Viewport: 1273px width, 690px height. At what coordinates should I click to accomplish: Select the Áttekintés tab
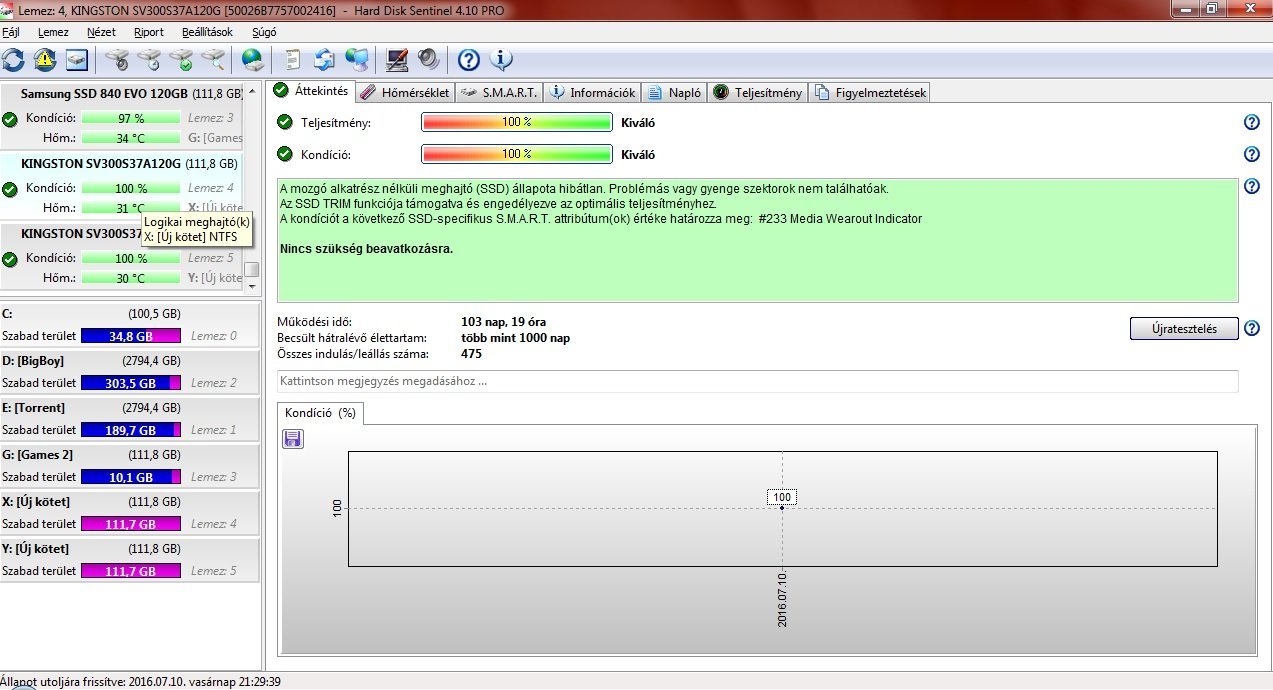[x=310, y=91]
